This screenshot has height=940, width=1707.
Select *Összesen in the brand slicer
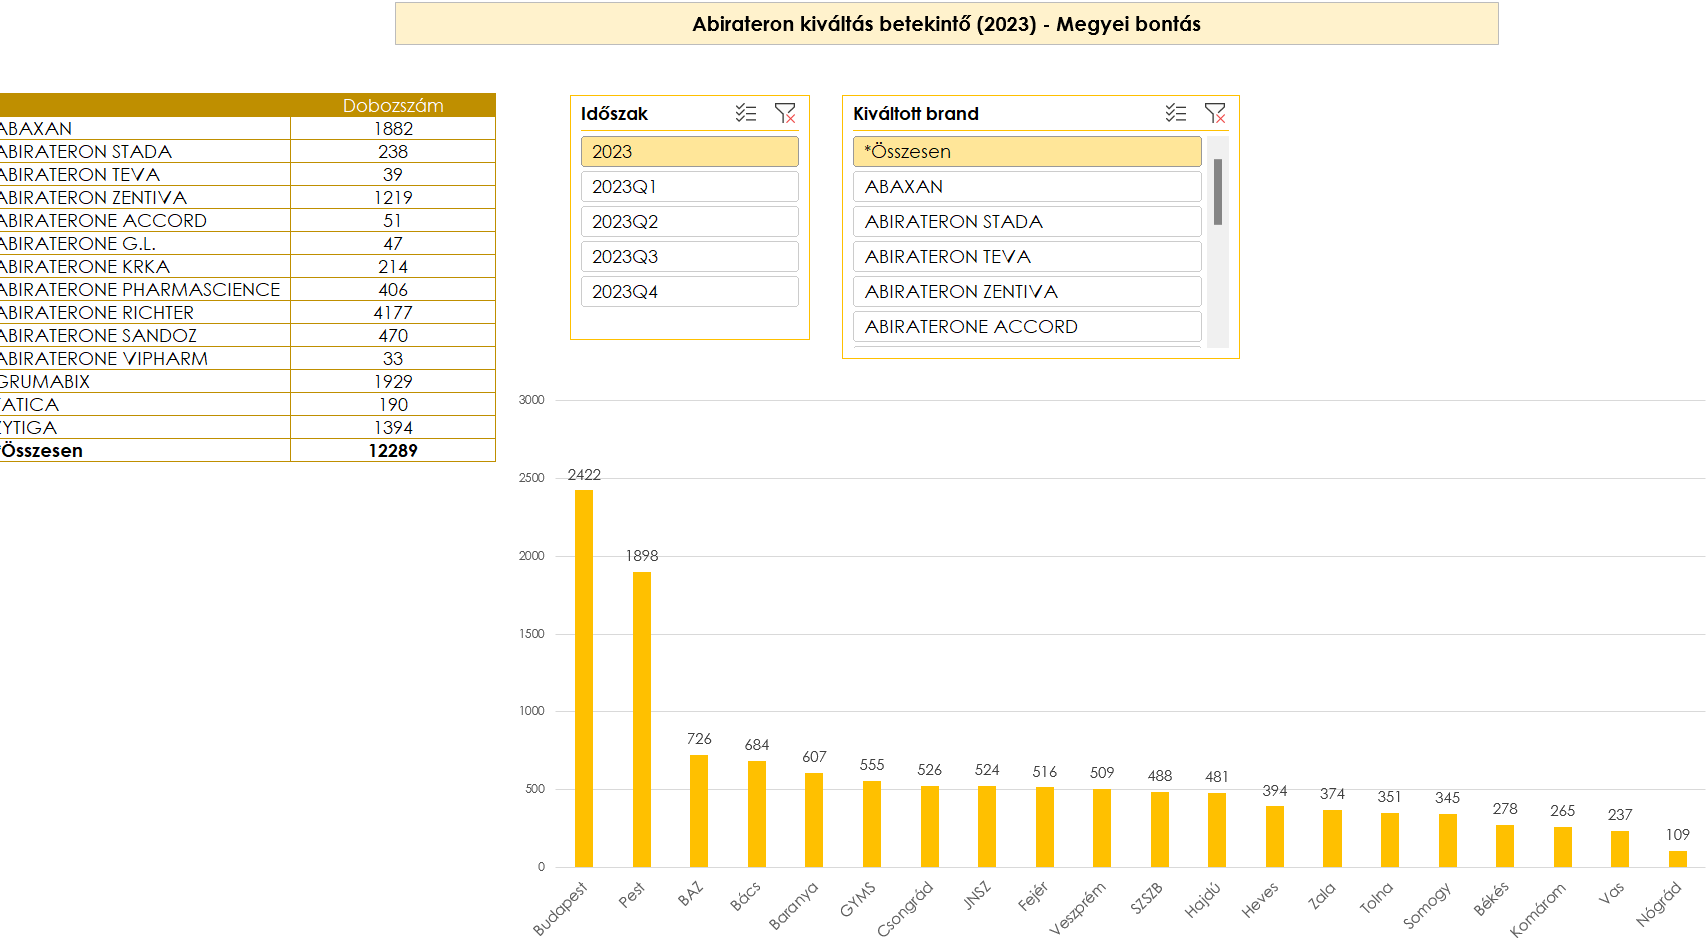point(1026,152)
